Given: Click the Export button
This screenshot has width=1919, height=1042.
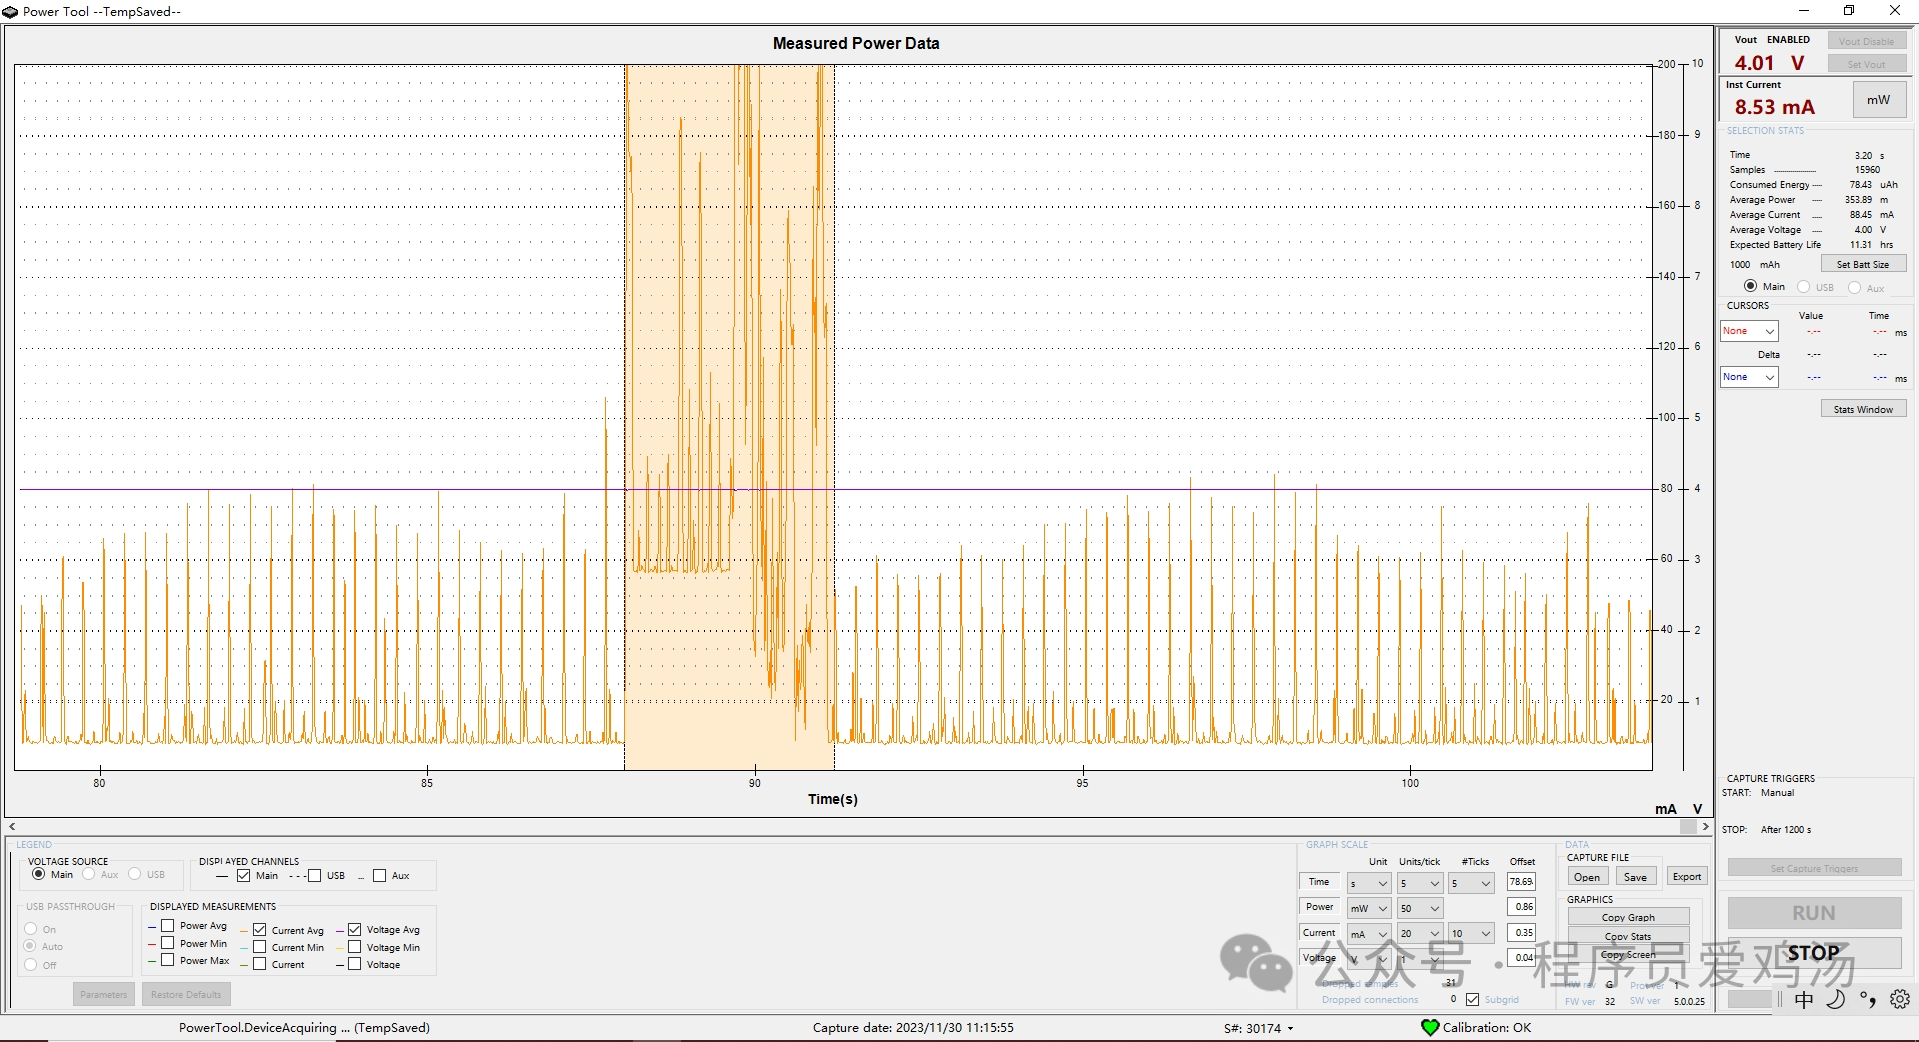Looking at the screenshot, I should (x=1687, y=877).
